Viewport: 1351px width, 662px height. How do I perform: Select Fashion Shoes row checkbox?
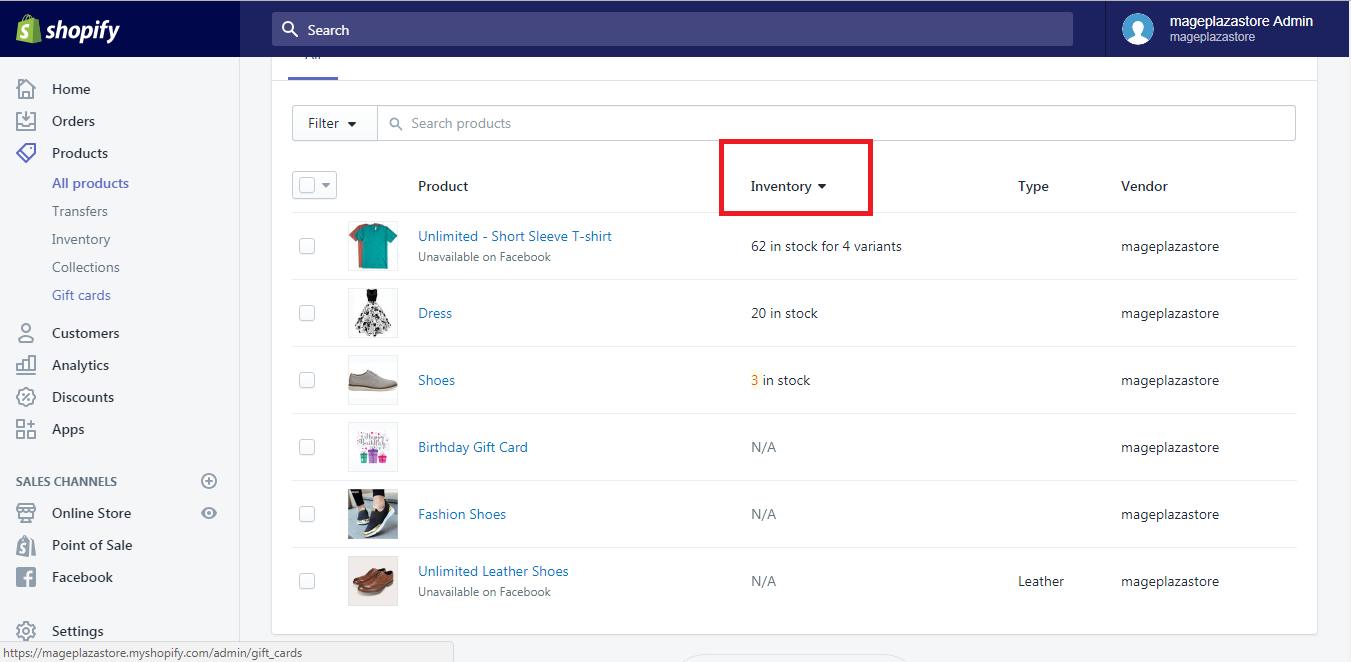307,514
